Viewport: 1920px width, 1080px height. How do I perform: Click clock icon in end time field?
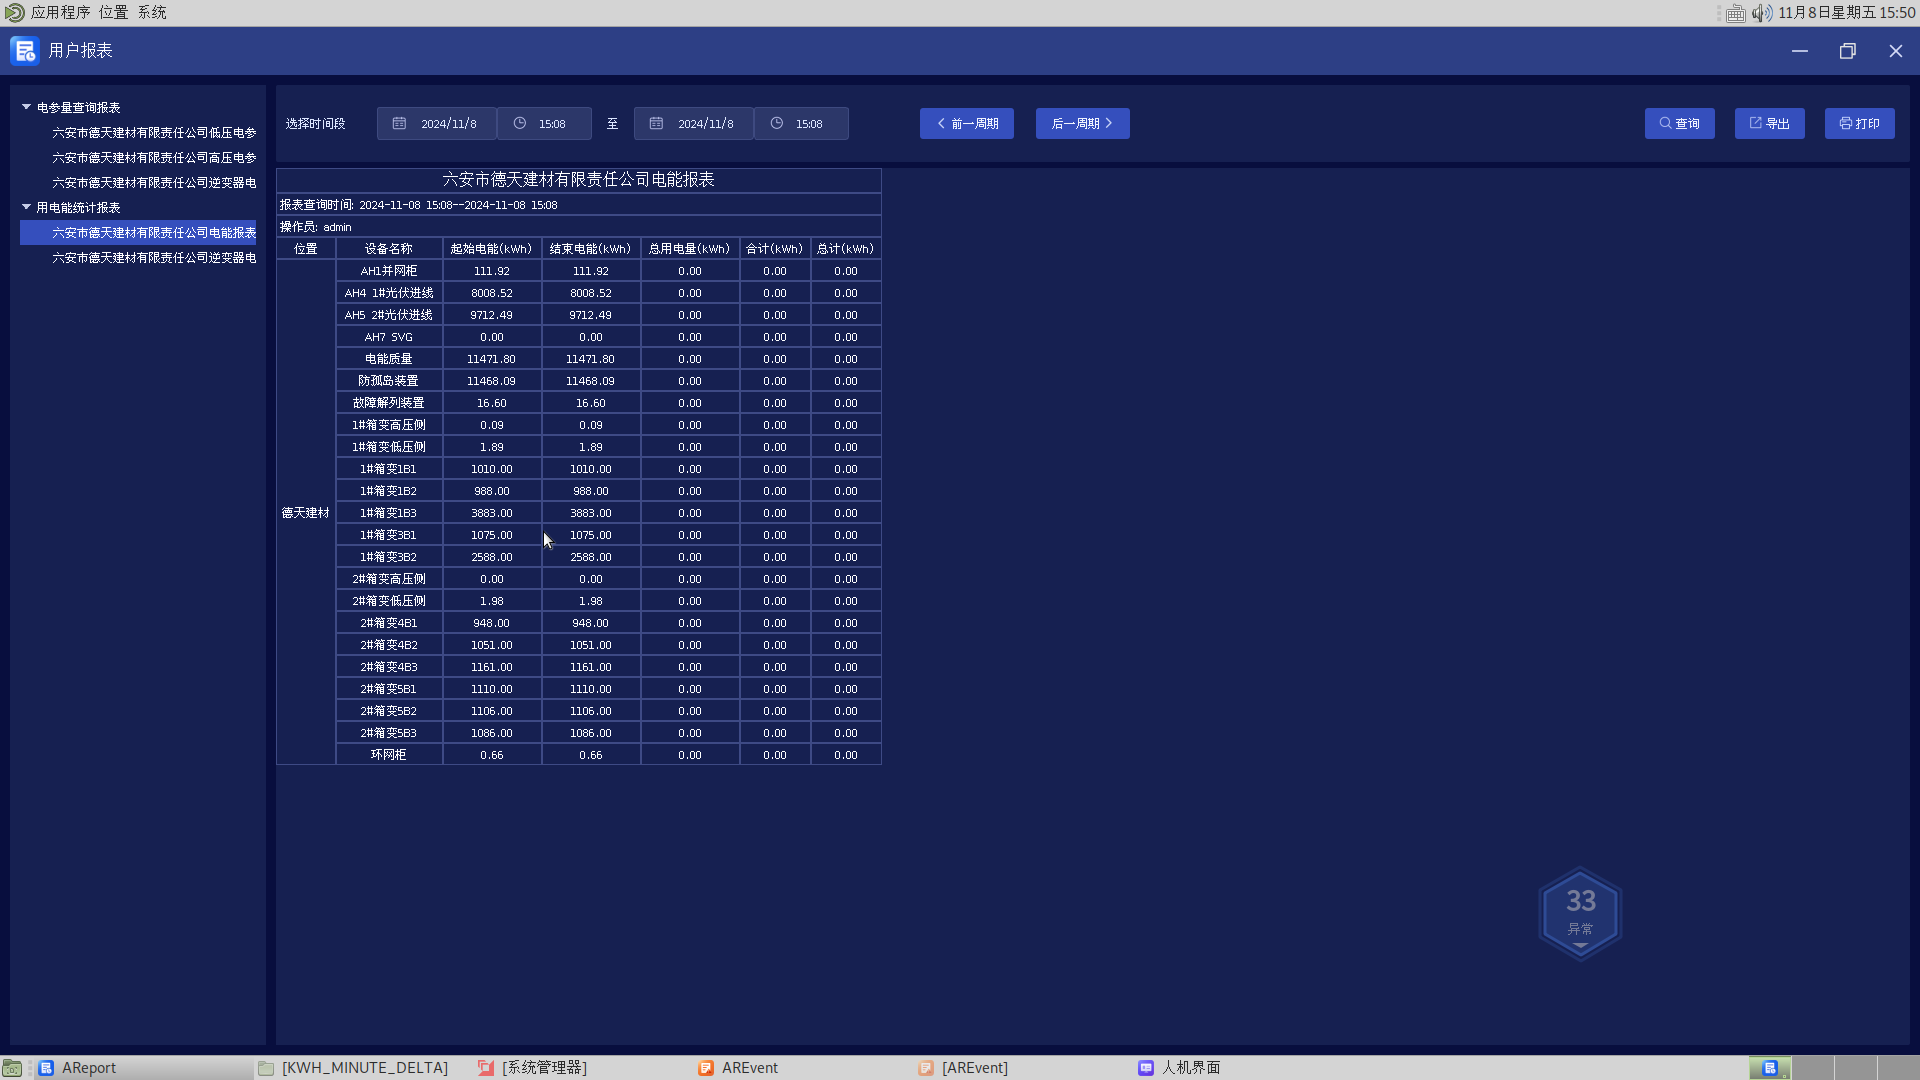(777, 123)
